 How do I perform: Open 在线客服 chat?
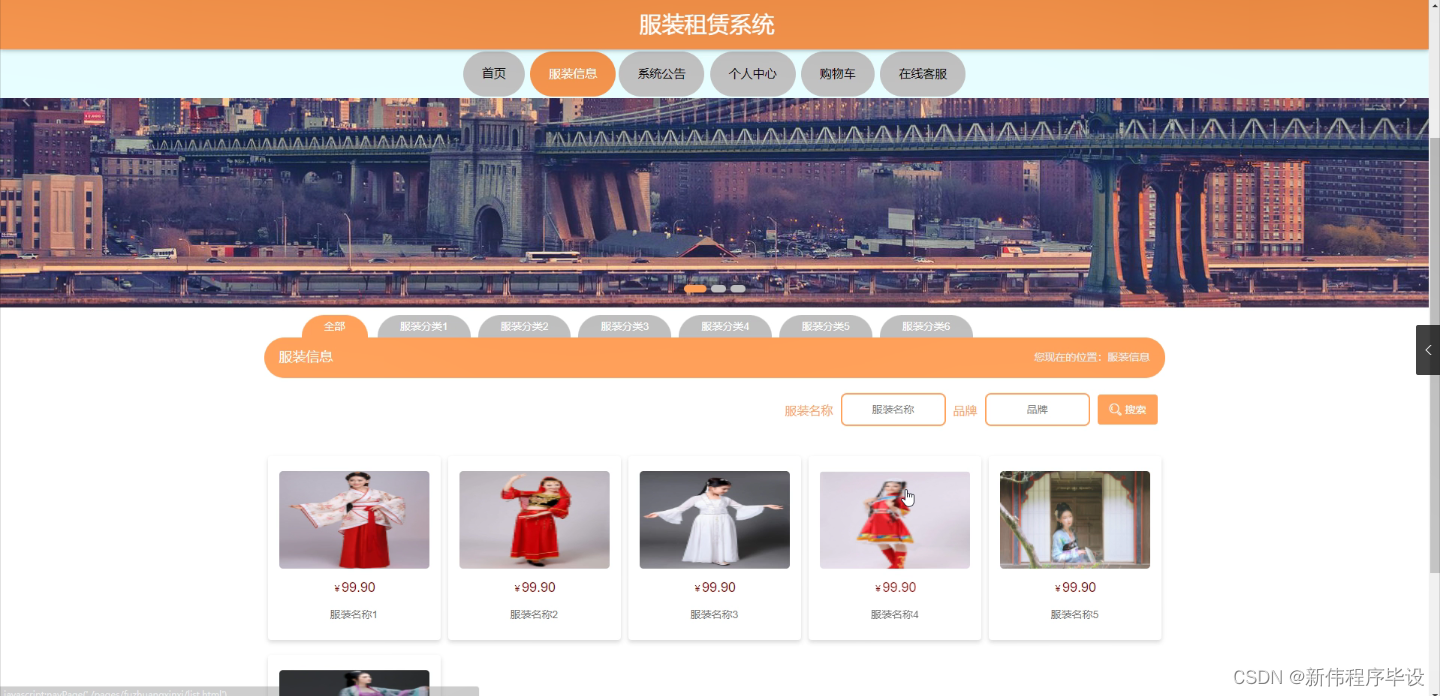(923, 74)
